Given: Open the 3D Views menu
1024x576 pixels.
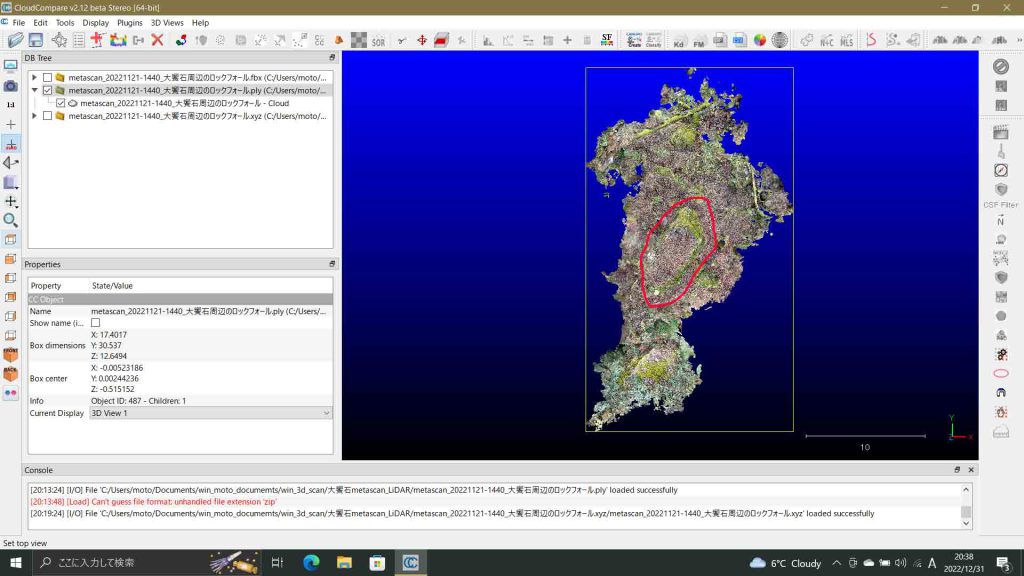Looking at the screenshot, I should [167, 22].
